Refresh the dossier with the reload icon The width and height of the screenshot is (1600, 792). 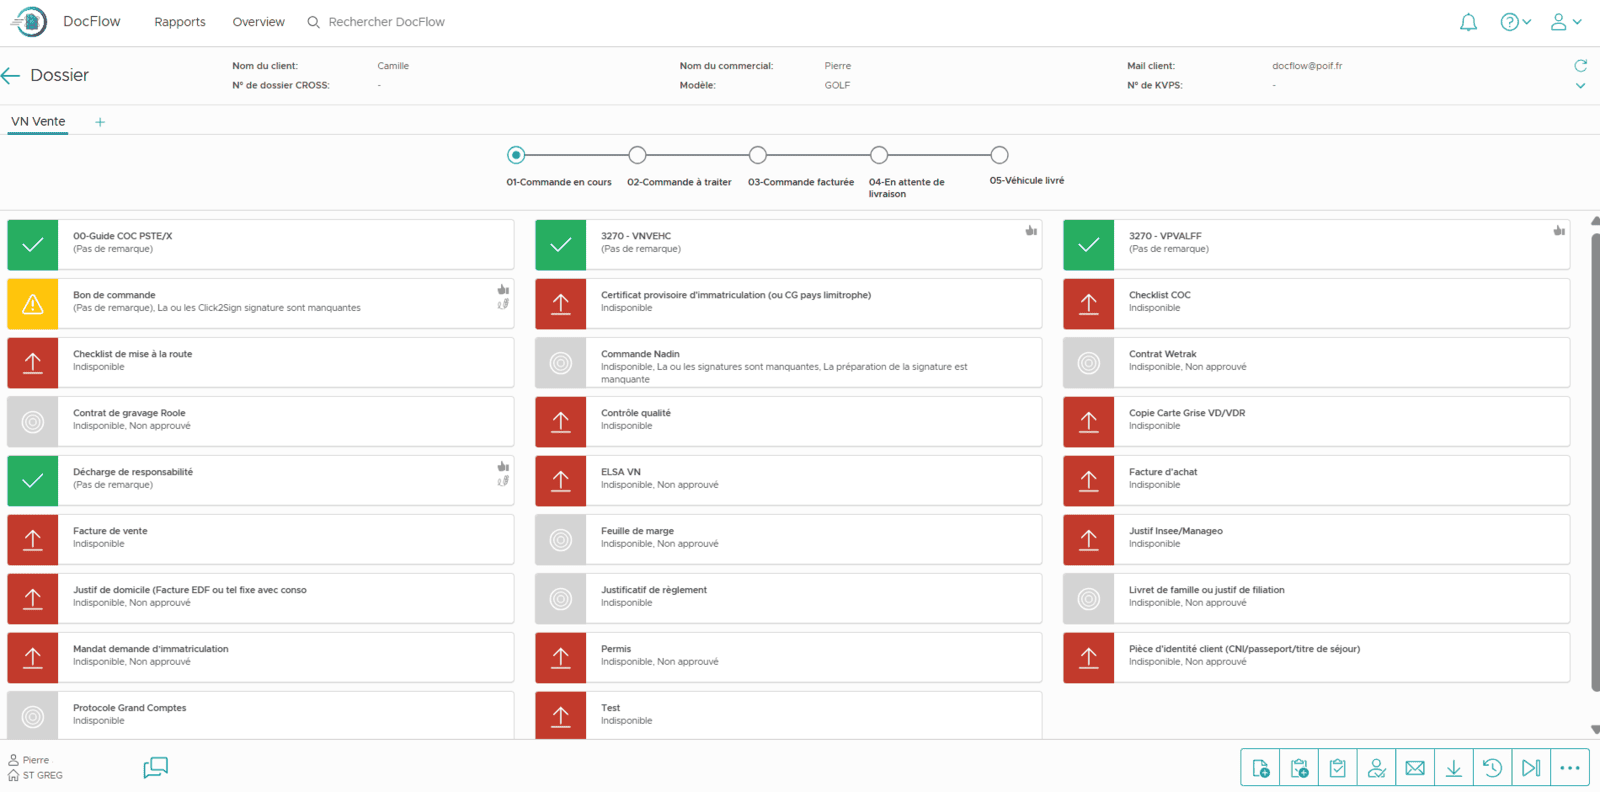(1580, 66)
